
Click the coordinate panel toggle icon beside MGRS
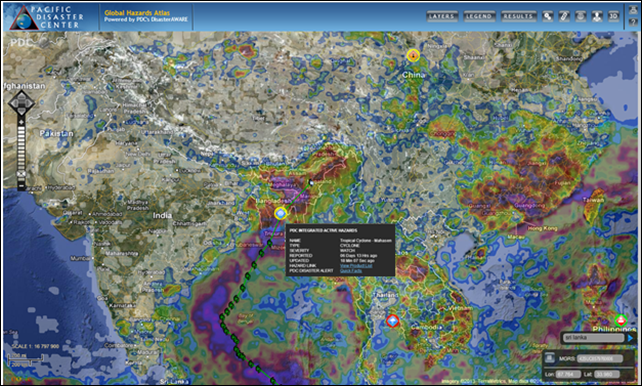click(551, 358)
